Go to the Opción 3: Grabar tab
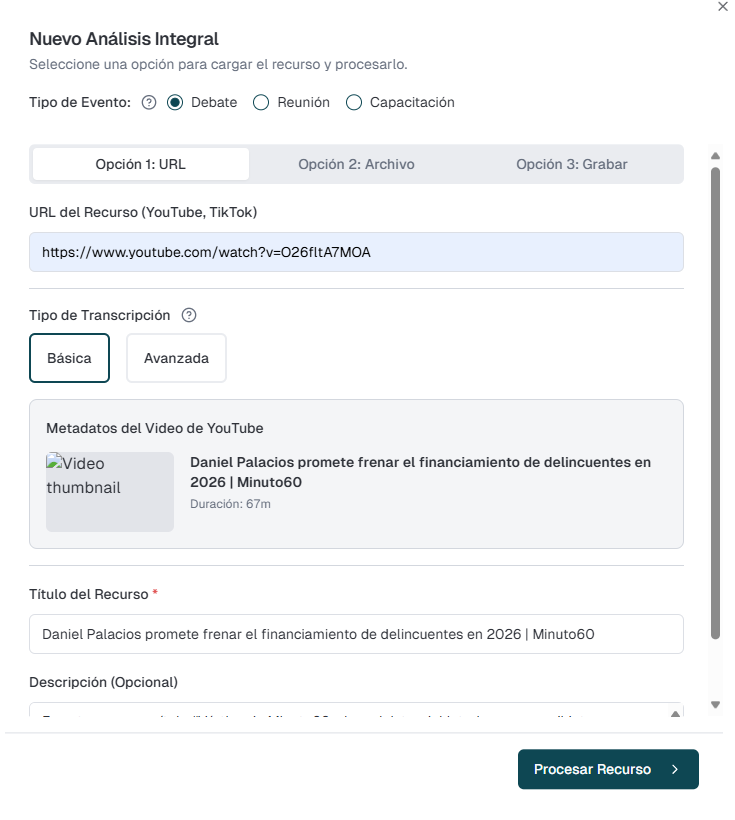This screenshot has width=735, height=820. [572, 164]
